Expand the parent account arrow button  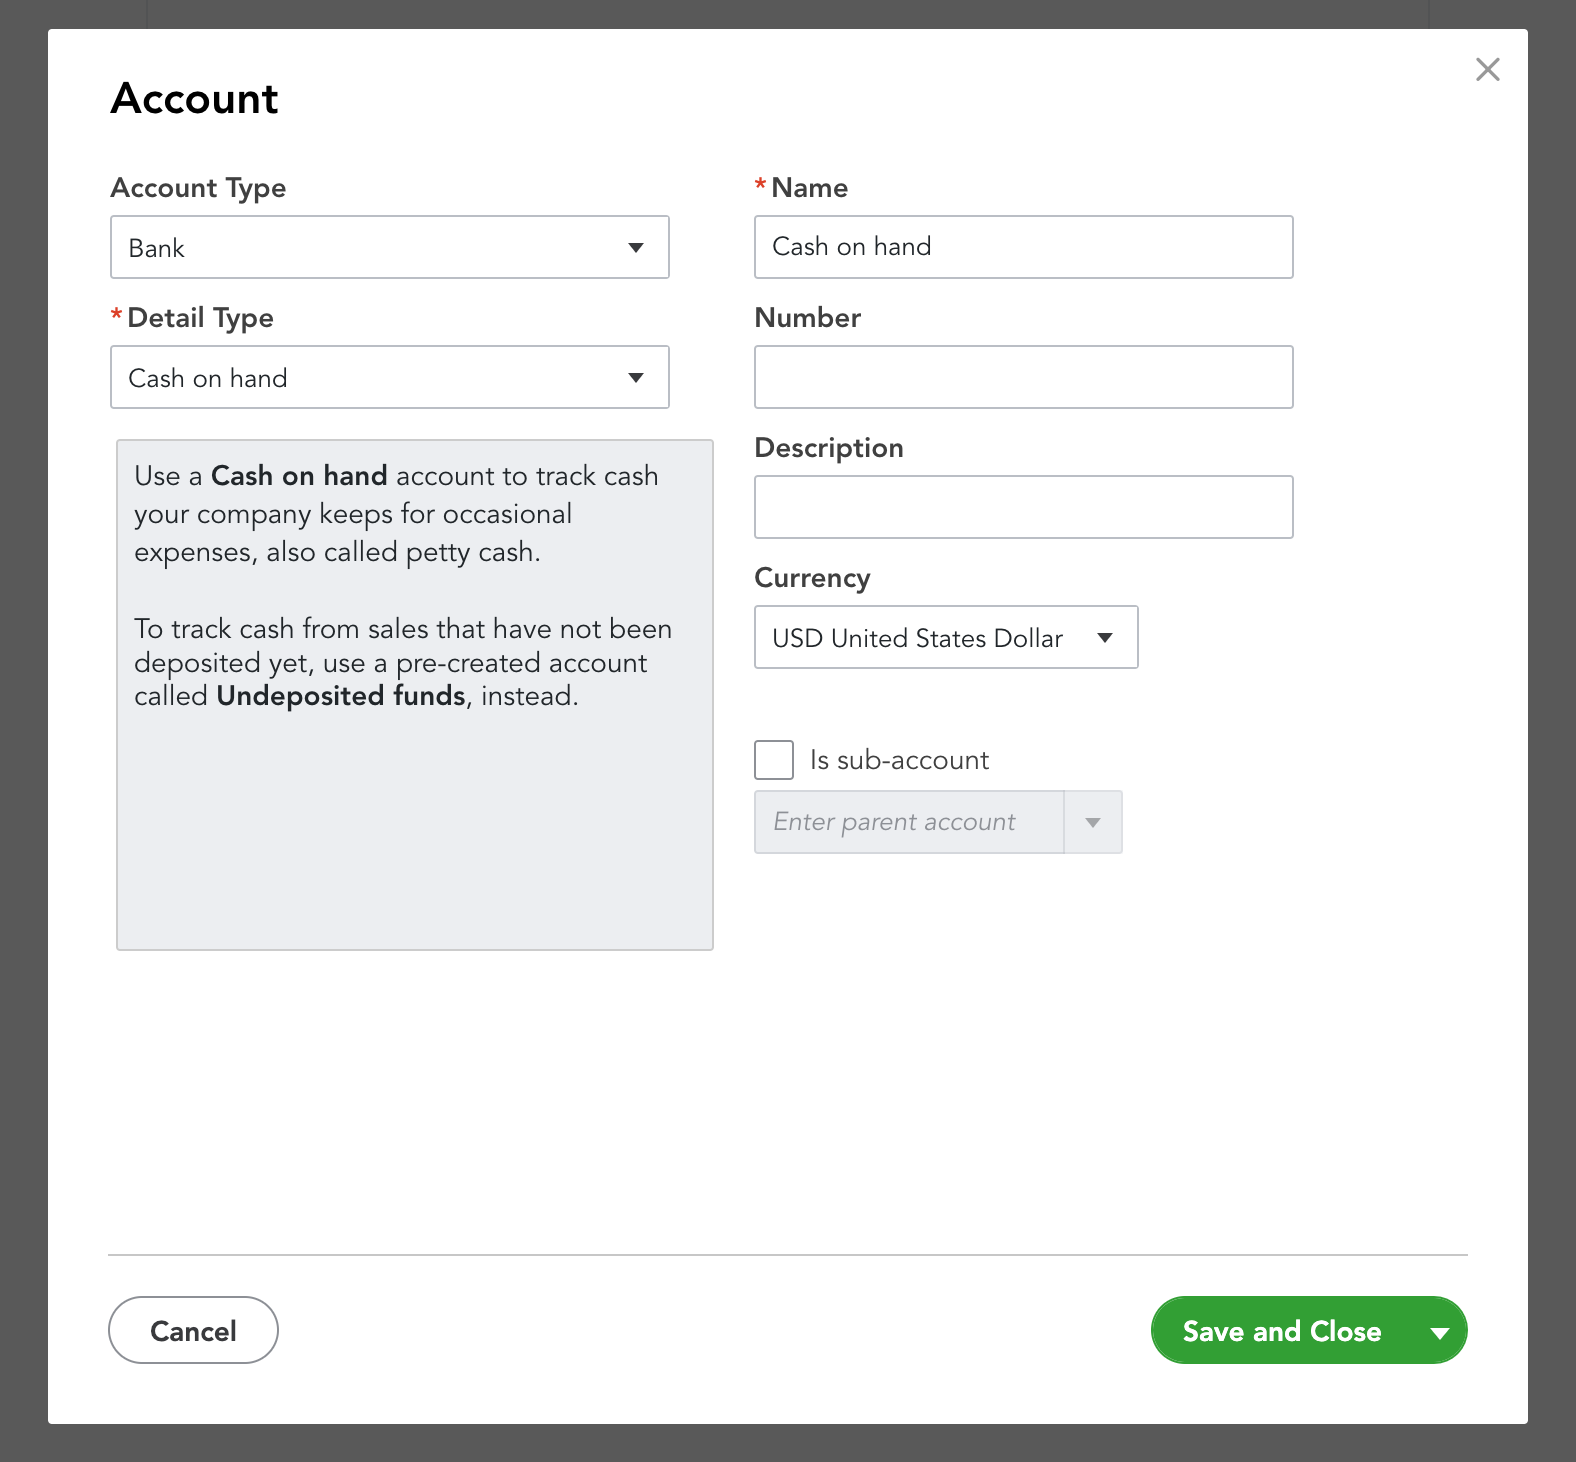(1093, 822)
